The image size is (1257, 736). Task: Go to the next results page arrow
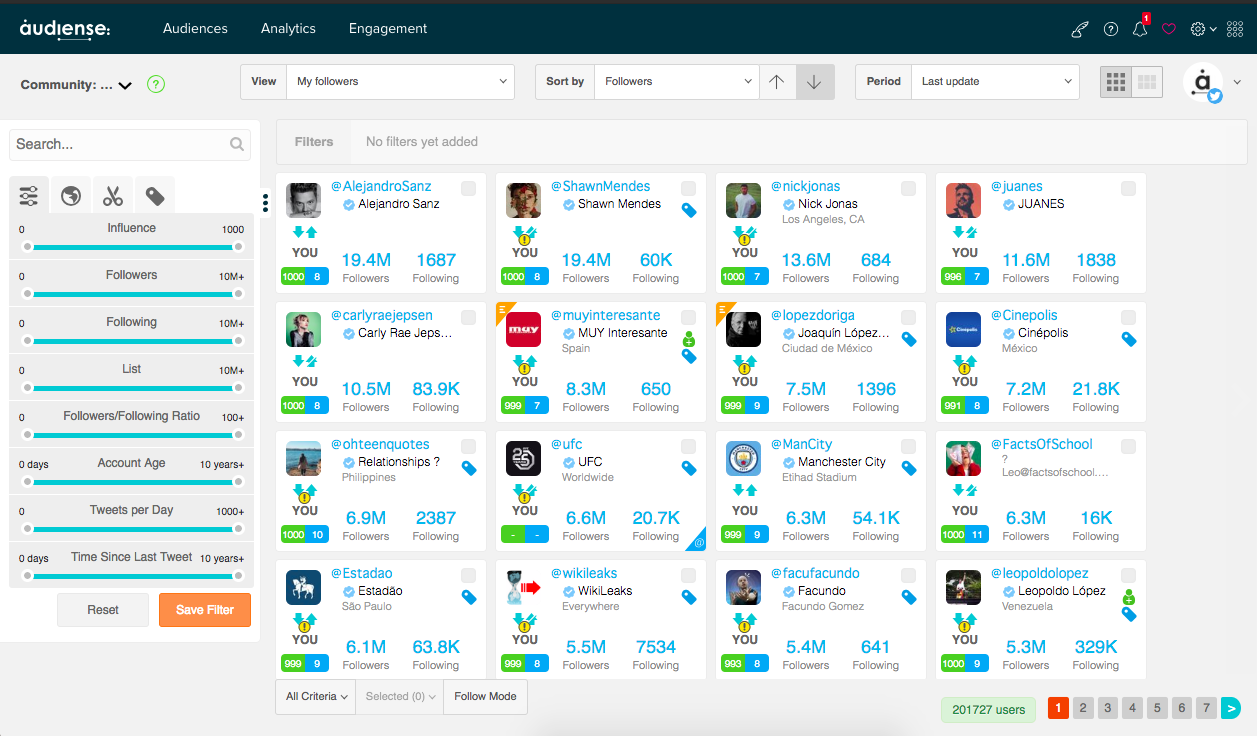[x=1231, y=708]
